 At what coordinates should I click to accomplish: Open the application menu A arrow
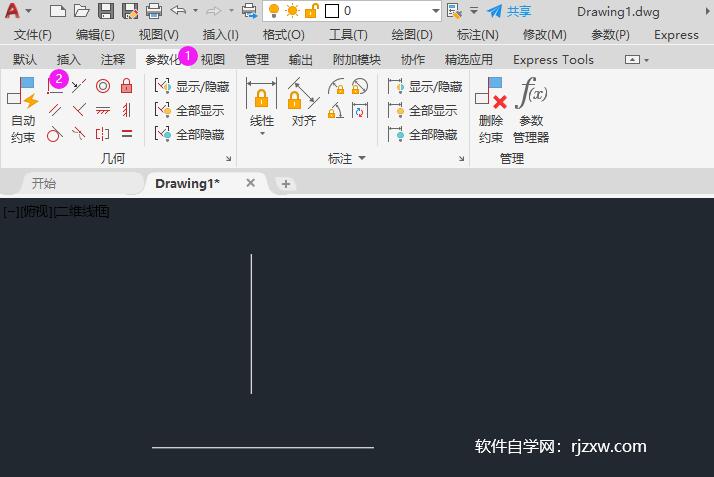pyautogui.click(x=29, y=10)
